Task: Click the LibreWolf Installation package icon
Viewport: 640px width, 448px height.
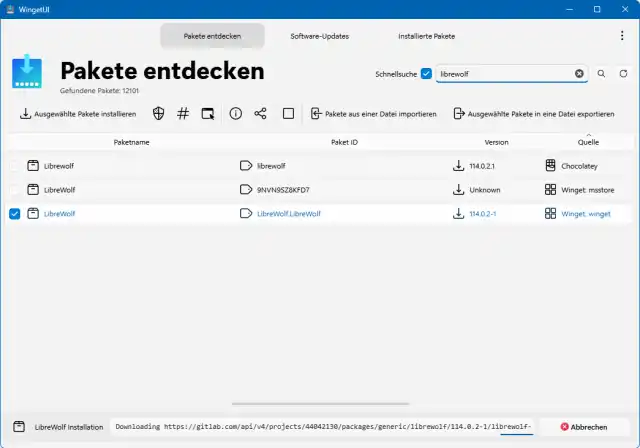Action: tap(19, 426)
